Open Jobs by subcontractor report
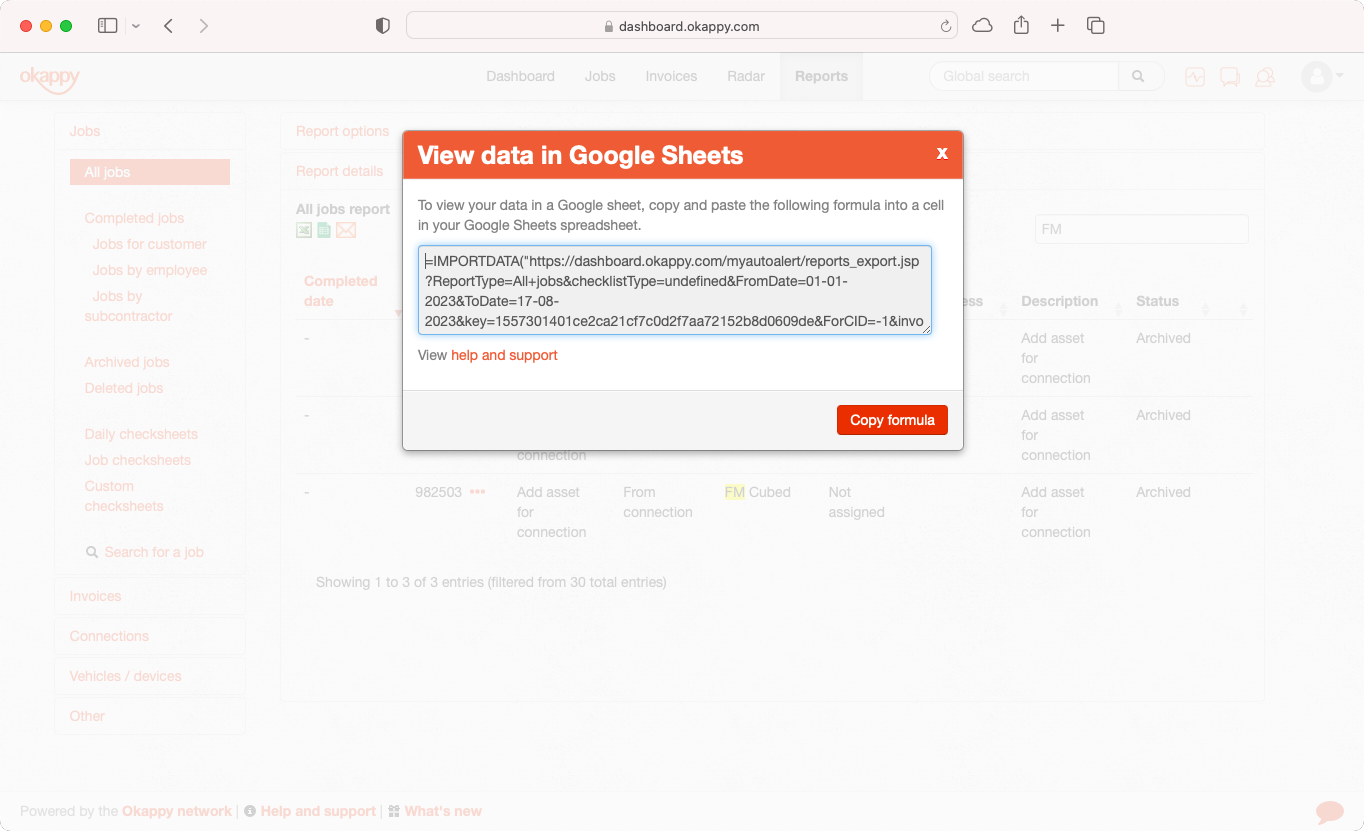Image resolution: width=1364 pixels, height=831 pixels. point(128,306)
